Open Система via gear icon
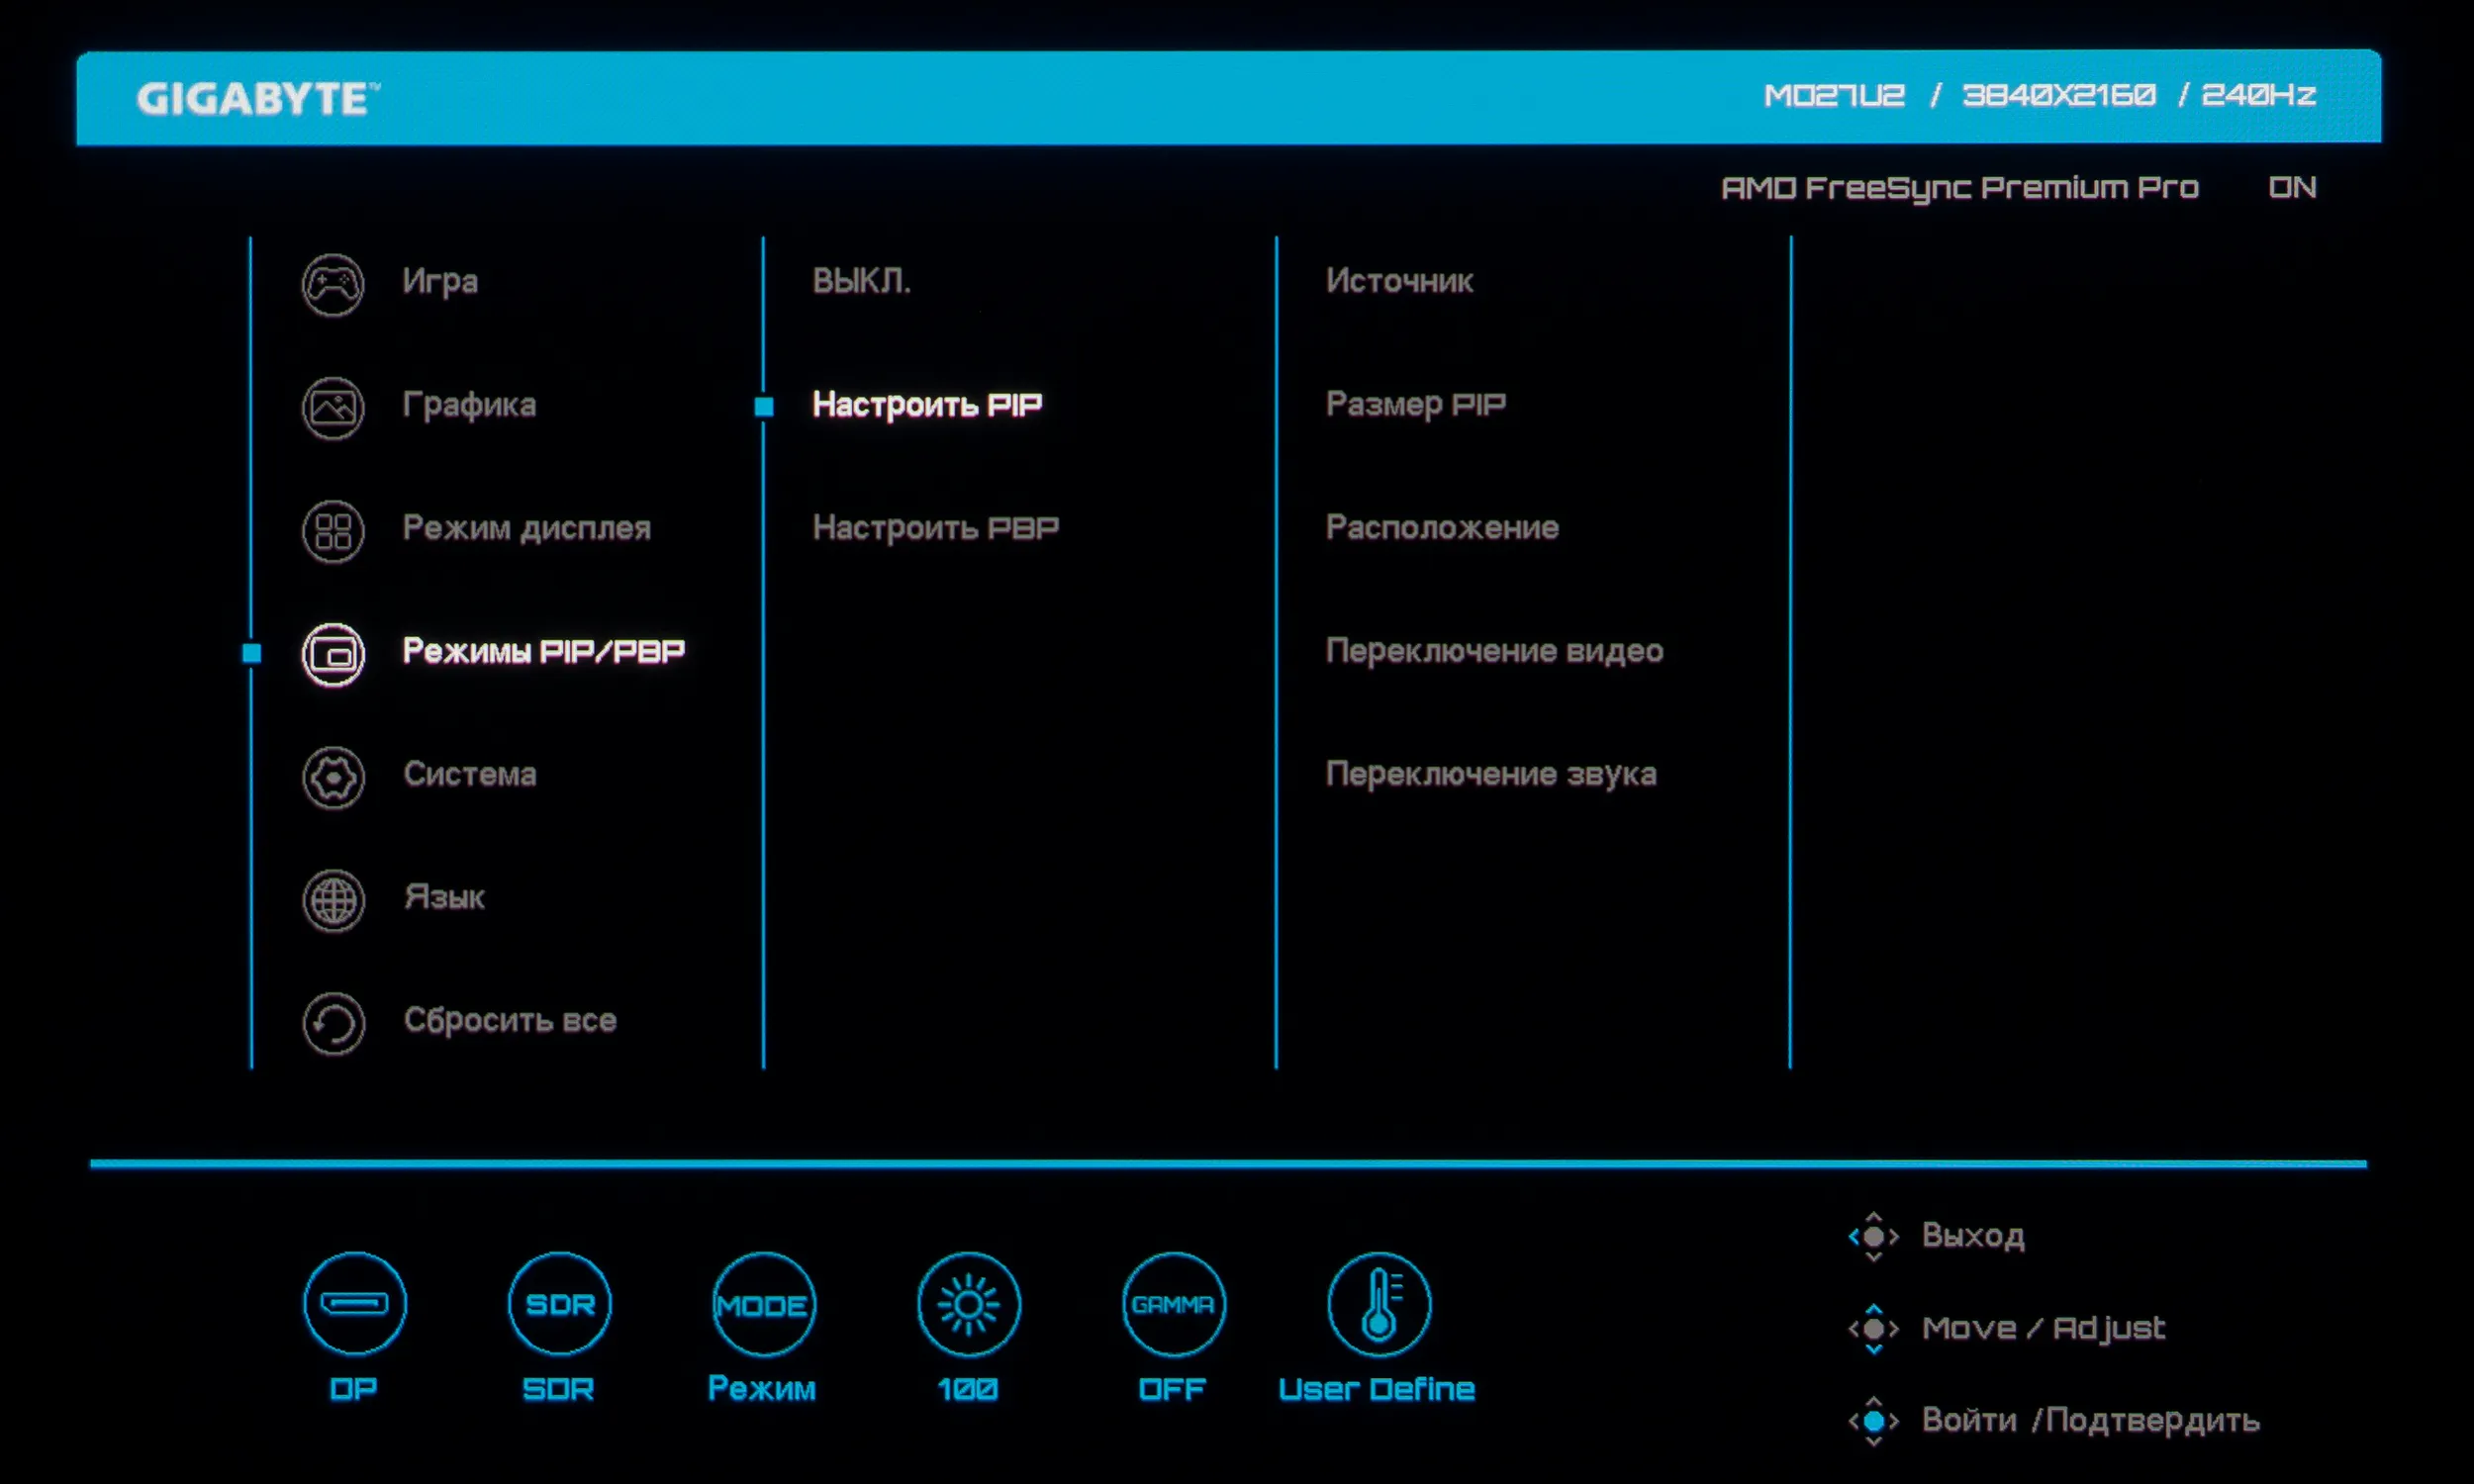 [333, 777]
